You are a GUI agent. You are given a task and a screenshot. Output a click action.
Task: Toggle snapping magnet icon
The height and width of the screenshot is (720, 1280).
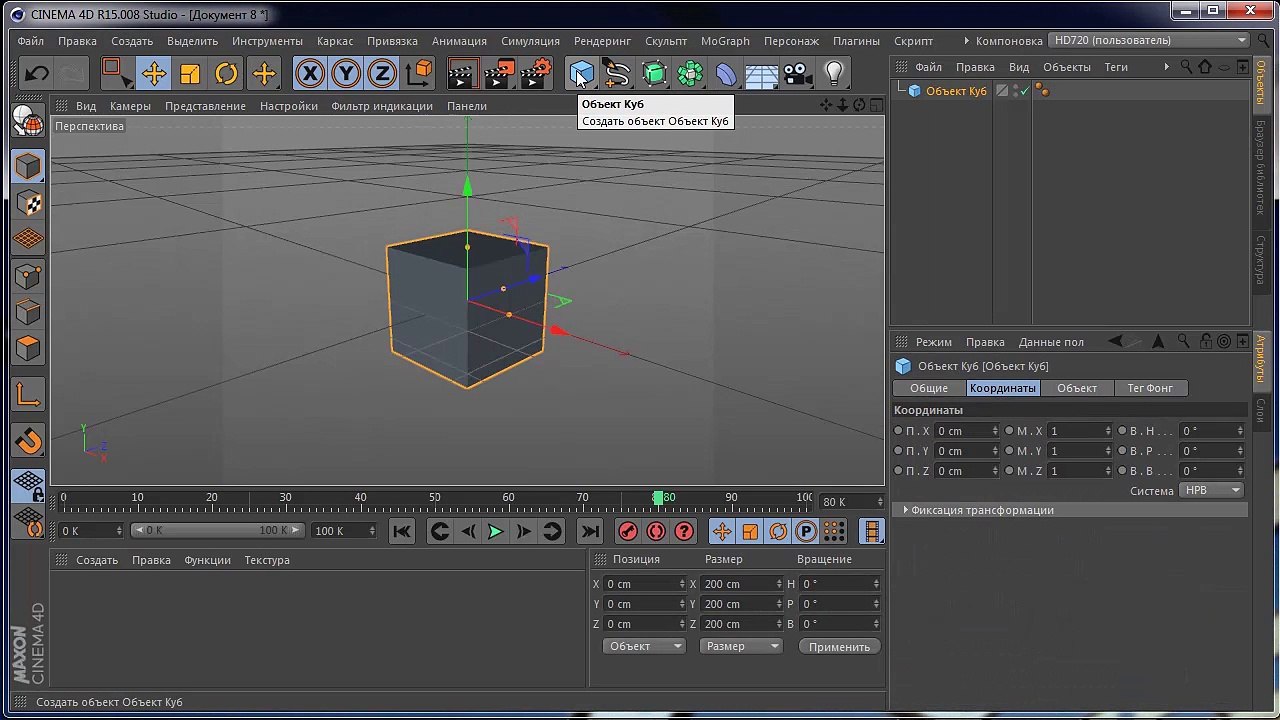tap(28, 441)
